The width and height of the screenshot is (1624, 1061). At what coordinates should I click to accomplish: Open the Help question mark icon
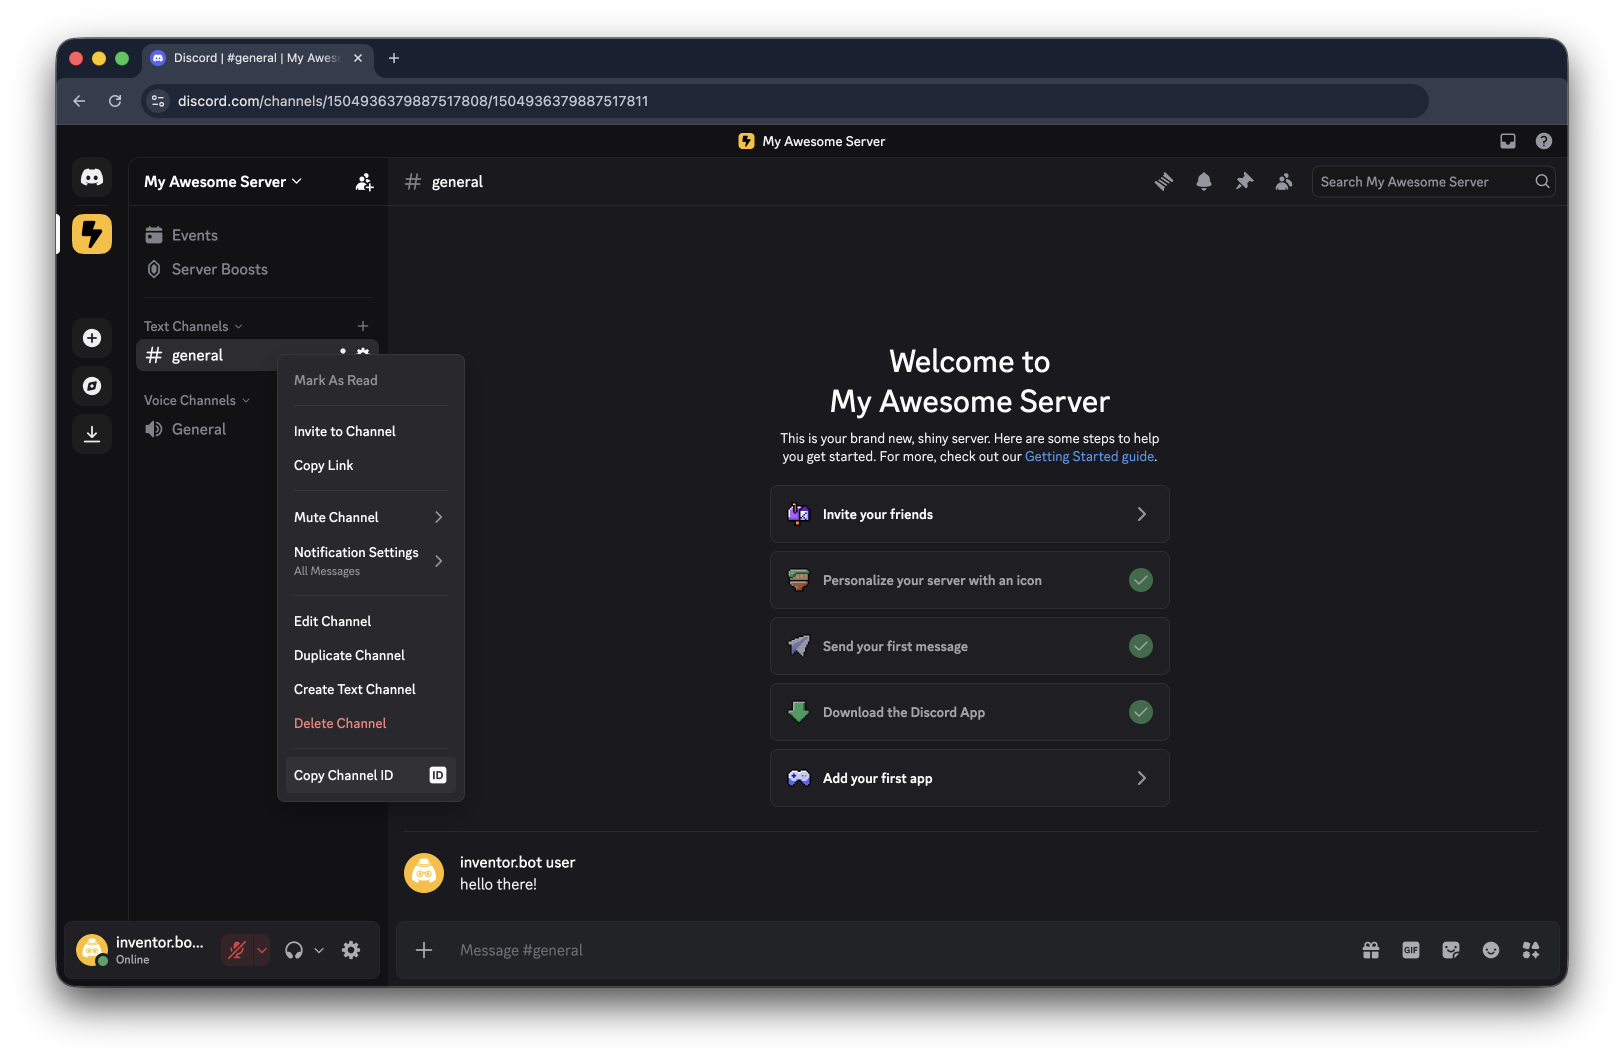pos(1544,141)
